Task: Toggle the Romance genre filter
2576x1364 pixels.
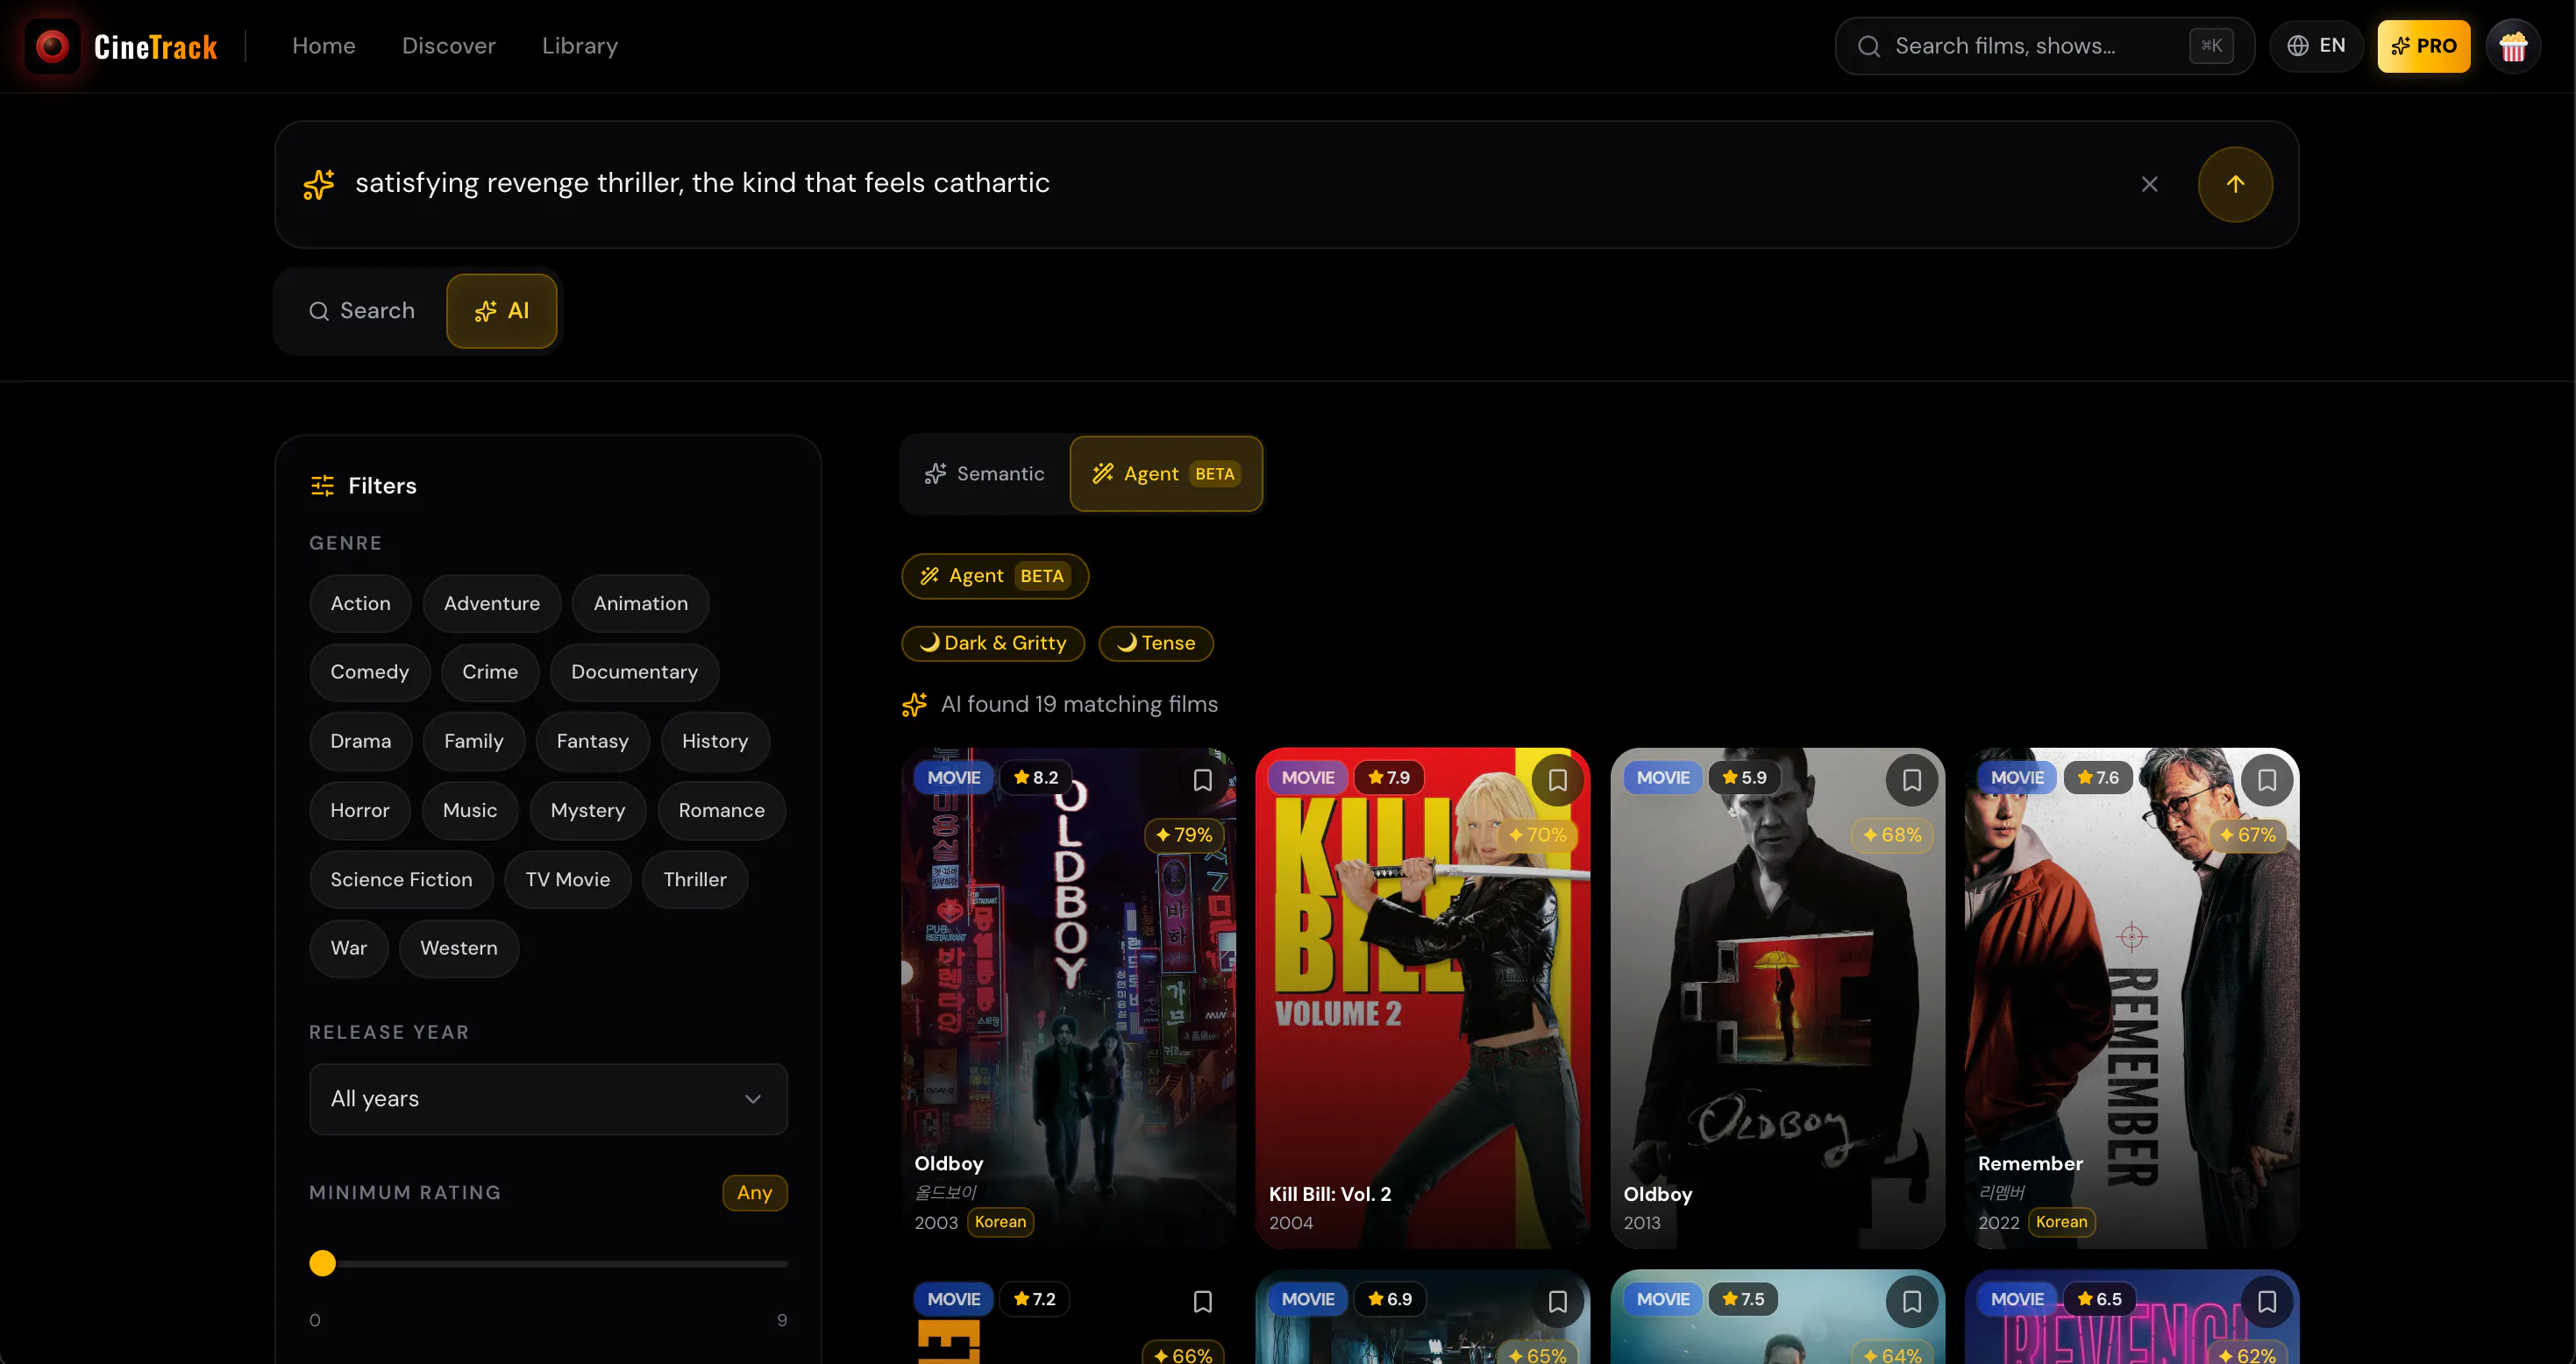Action: point(721,811)
